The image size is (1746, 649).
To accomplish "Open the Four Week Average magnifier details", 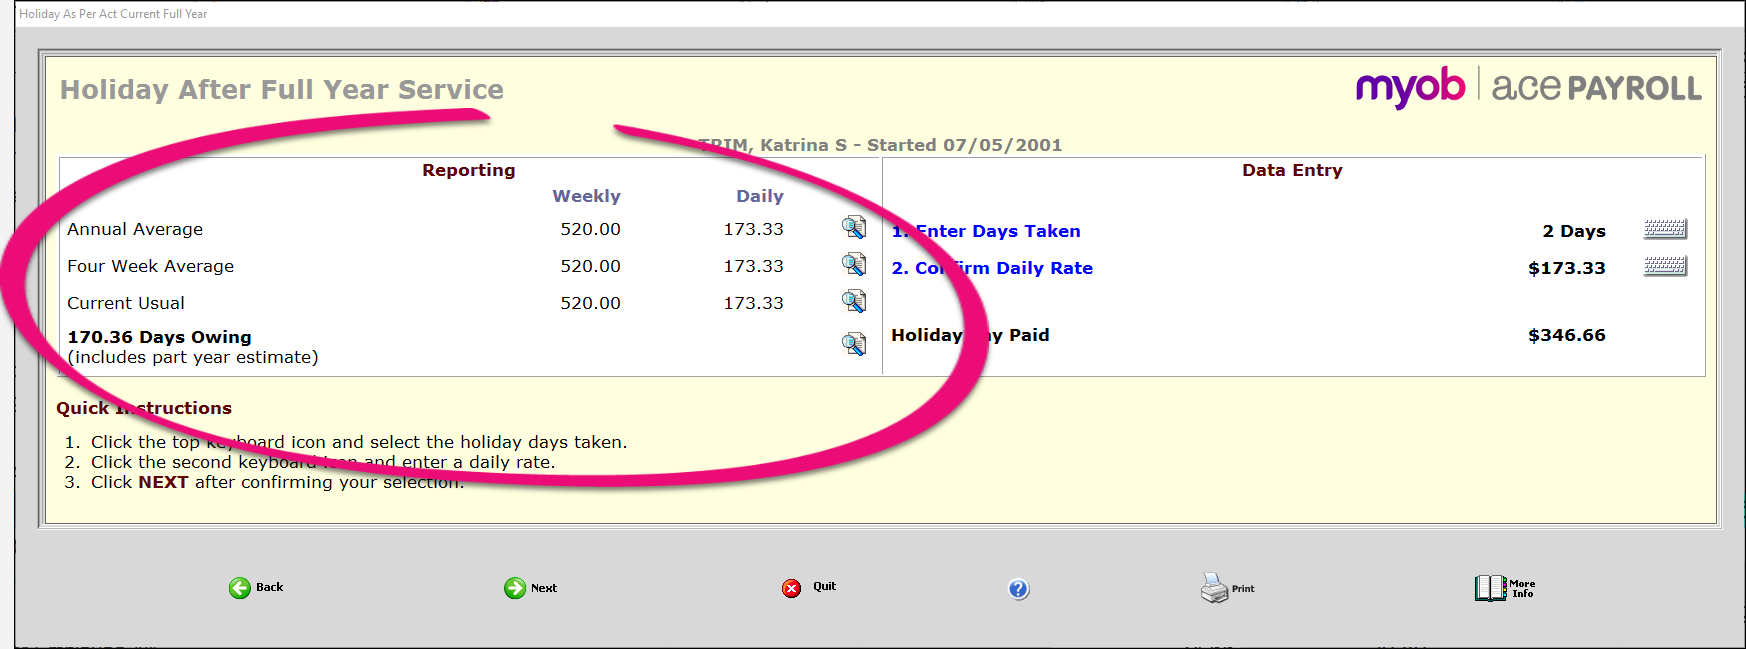I will pos(853,265).
